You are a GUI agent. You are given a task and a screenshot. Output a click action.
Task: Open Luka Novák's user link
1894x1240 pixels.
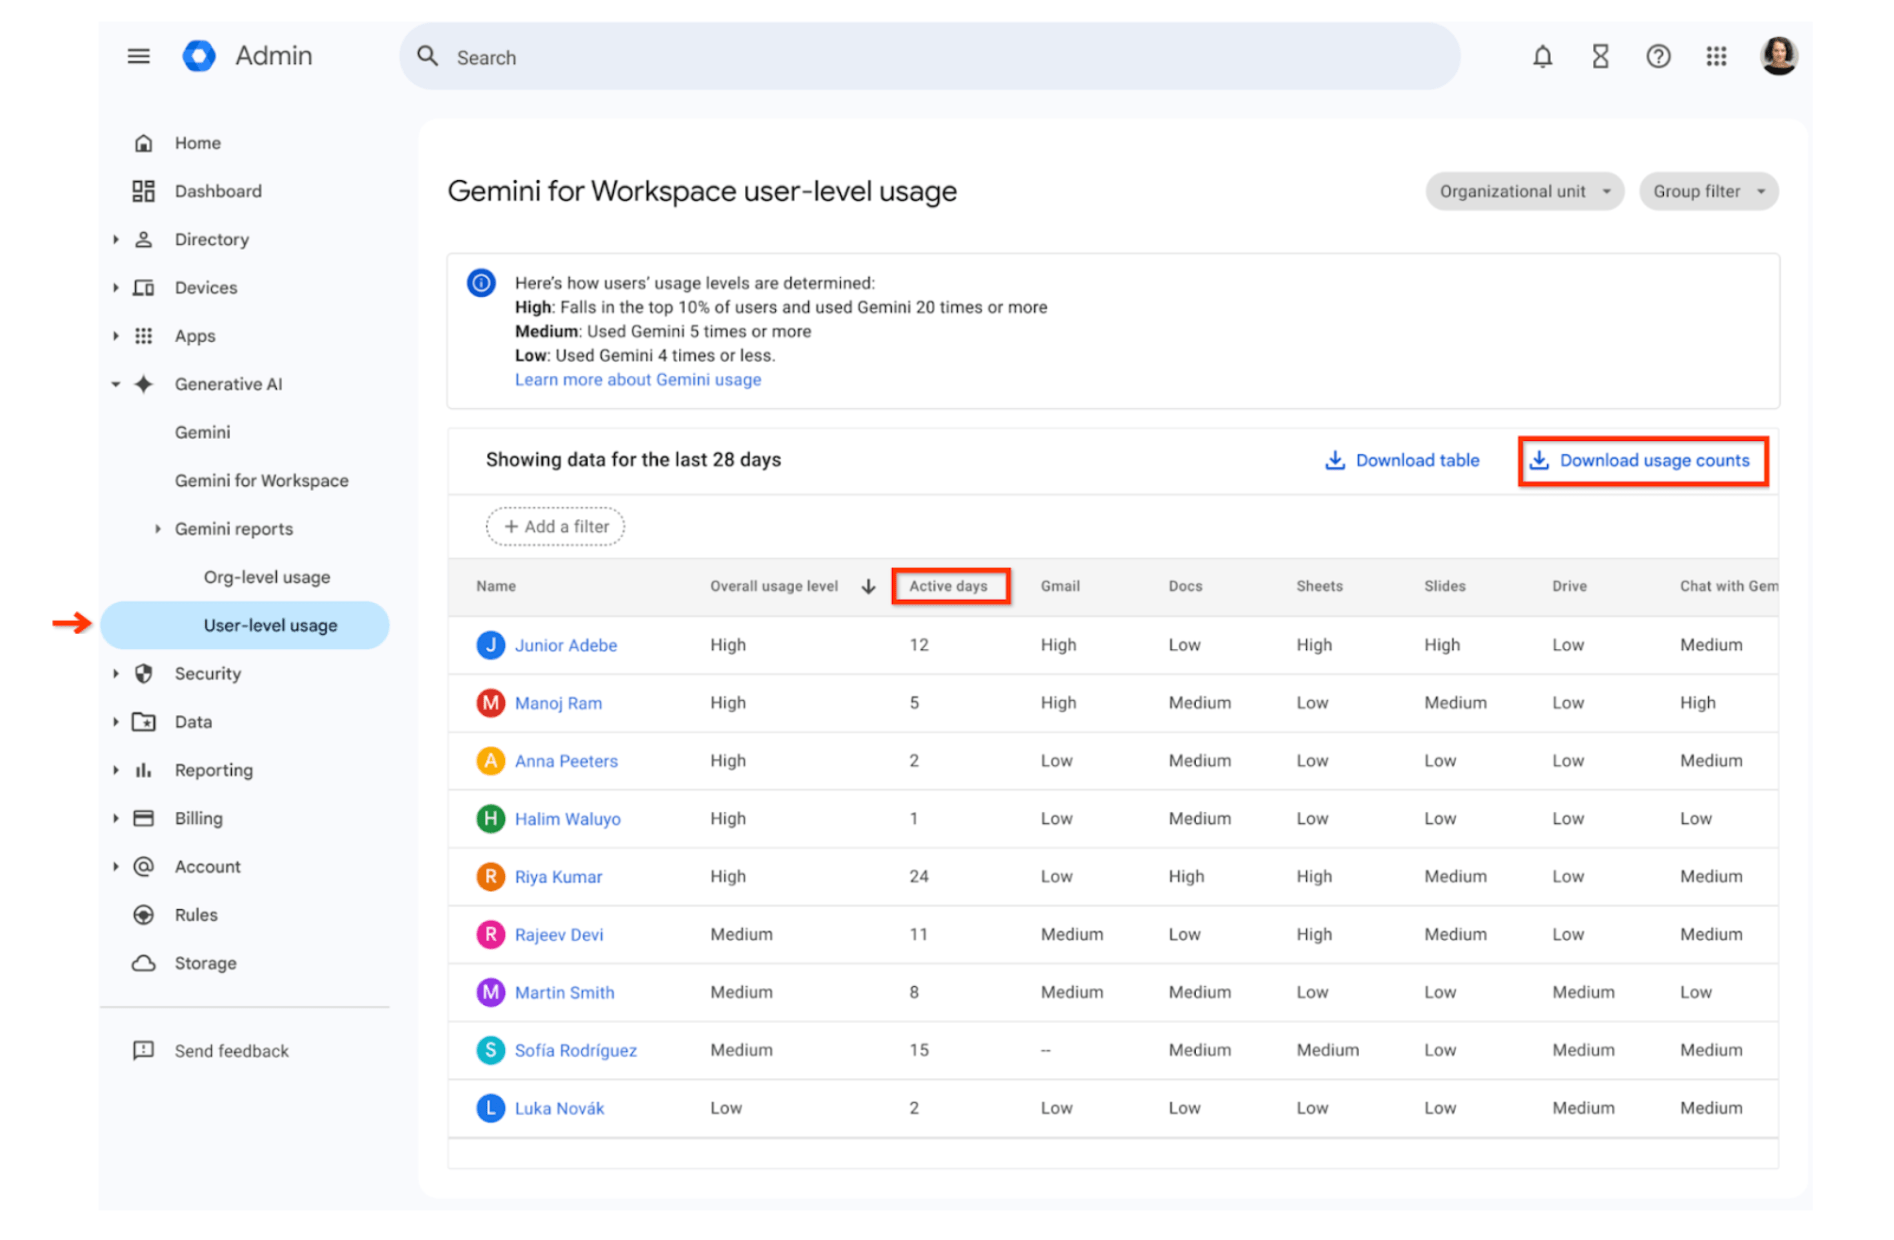(x=559, y=1108)
